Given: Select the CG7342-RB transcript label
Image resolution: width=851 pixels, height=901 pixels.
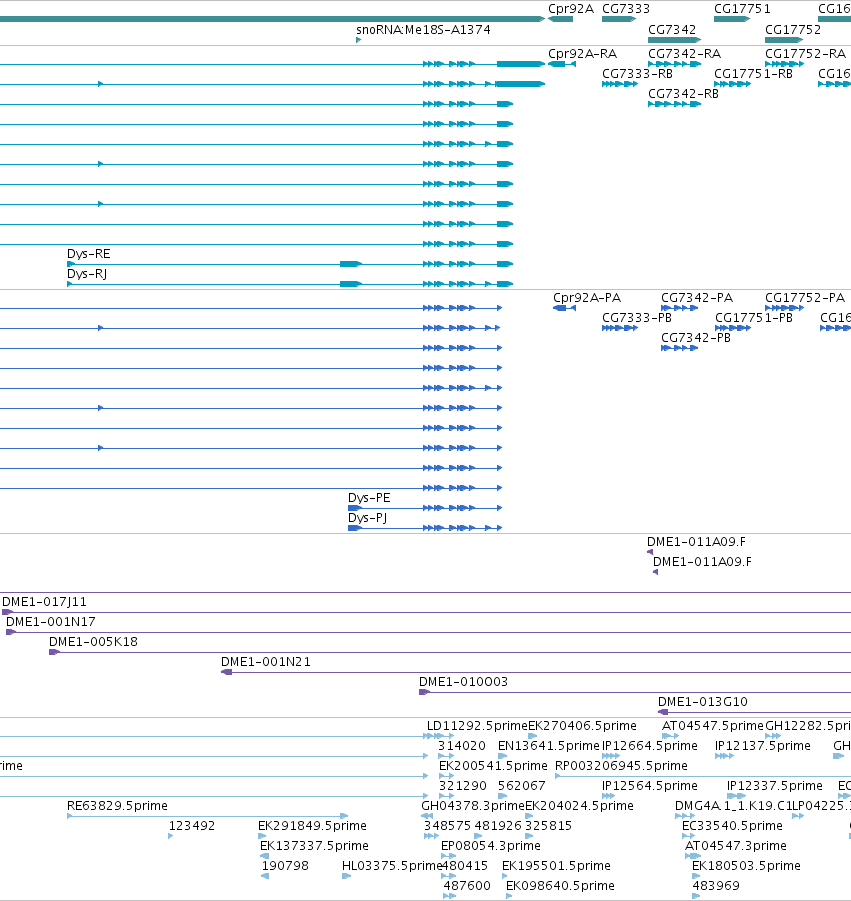Looking at the screenshot, I should coord(683,94).
